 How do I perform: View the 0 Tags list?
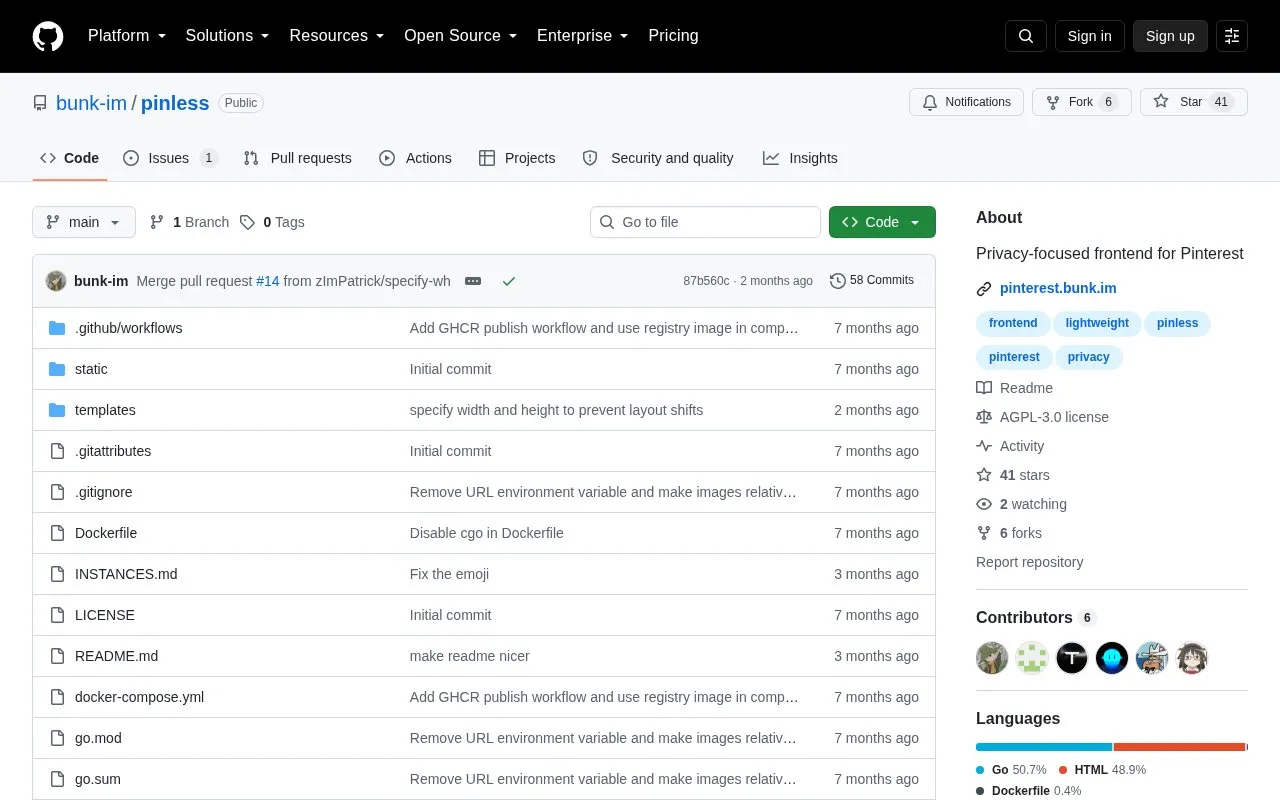pyautogui.click(x=272, y=222)
